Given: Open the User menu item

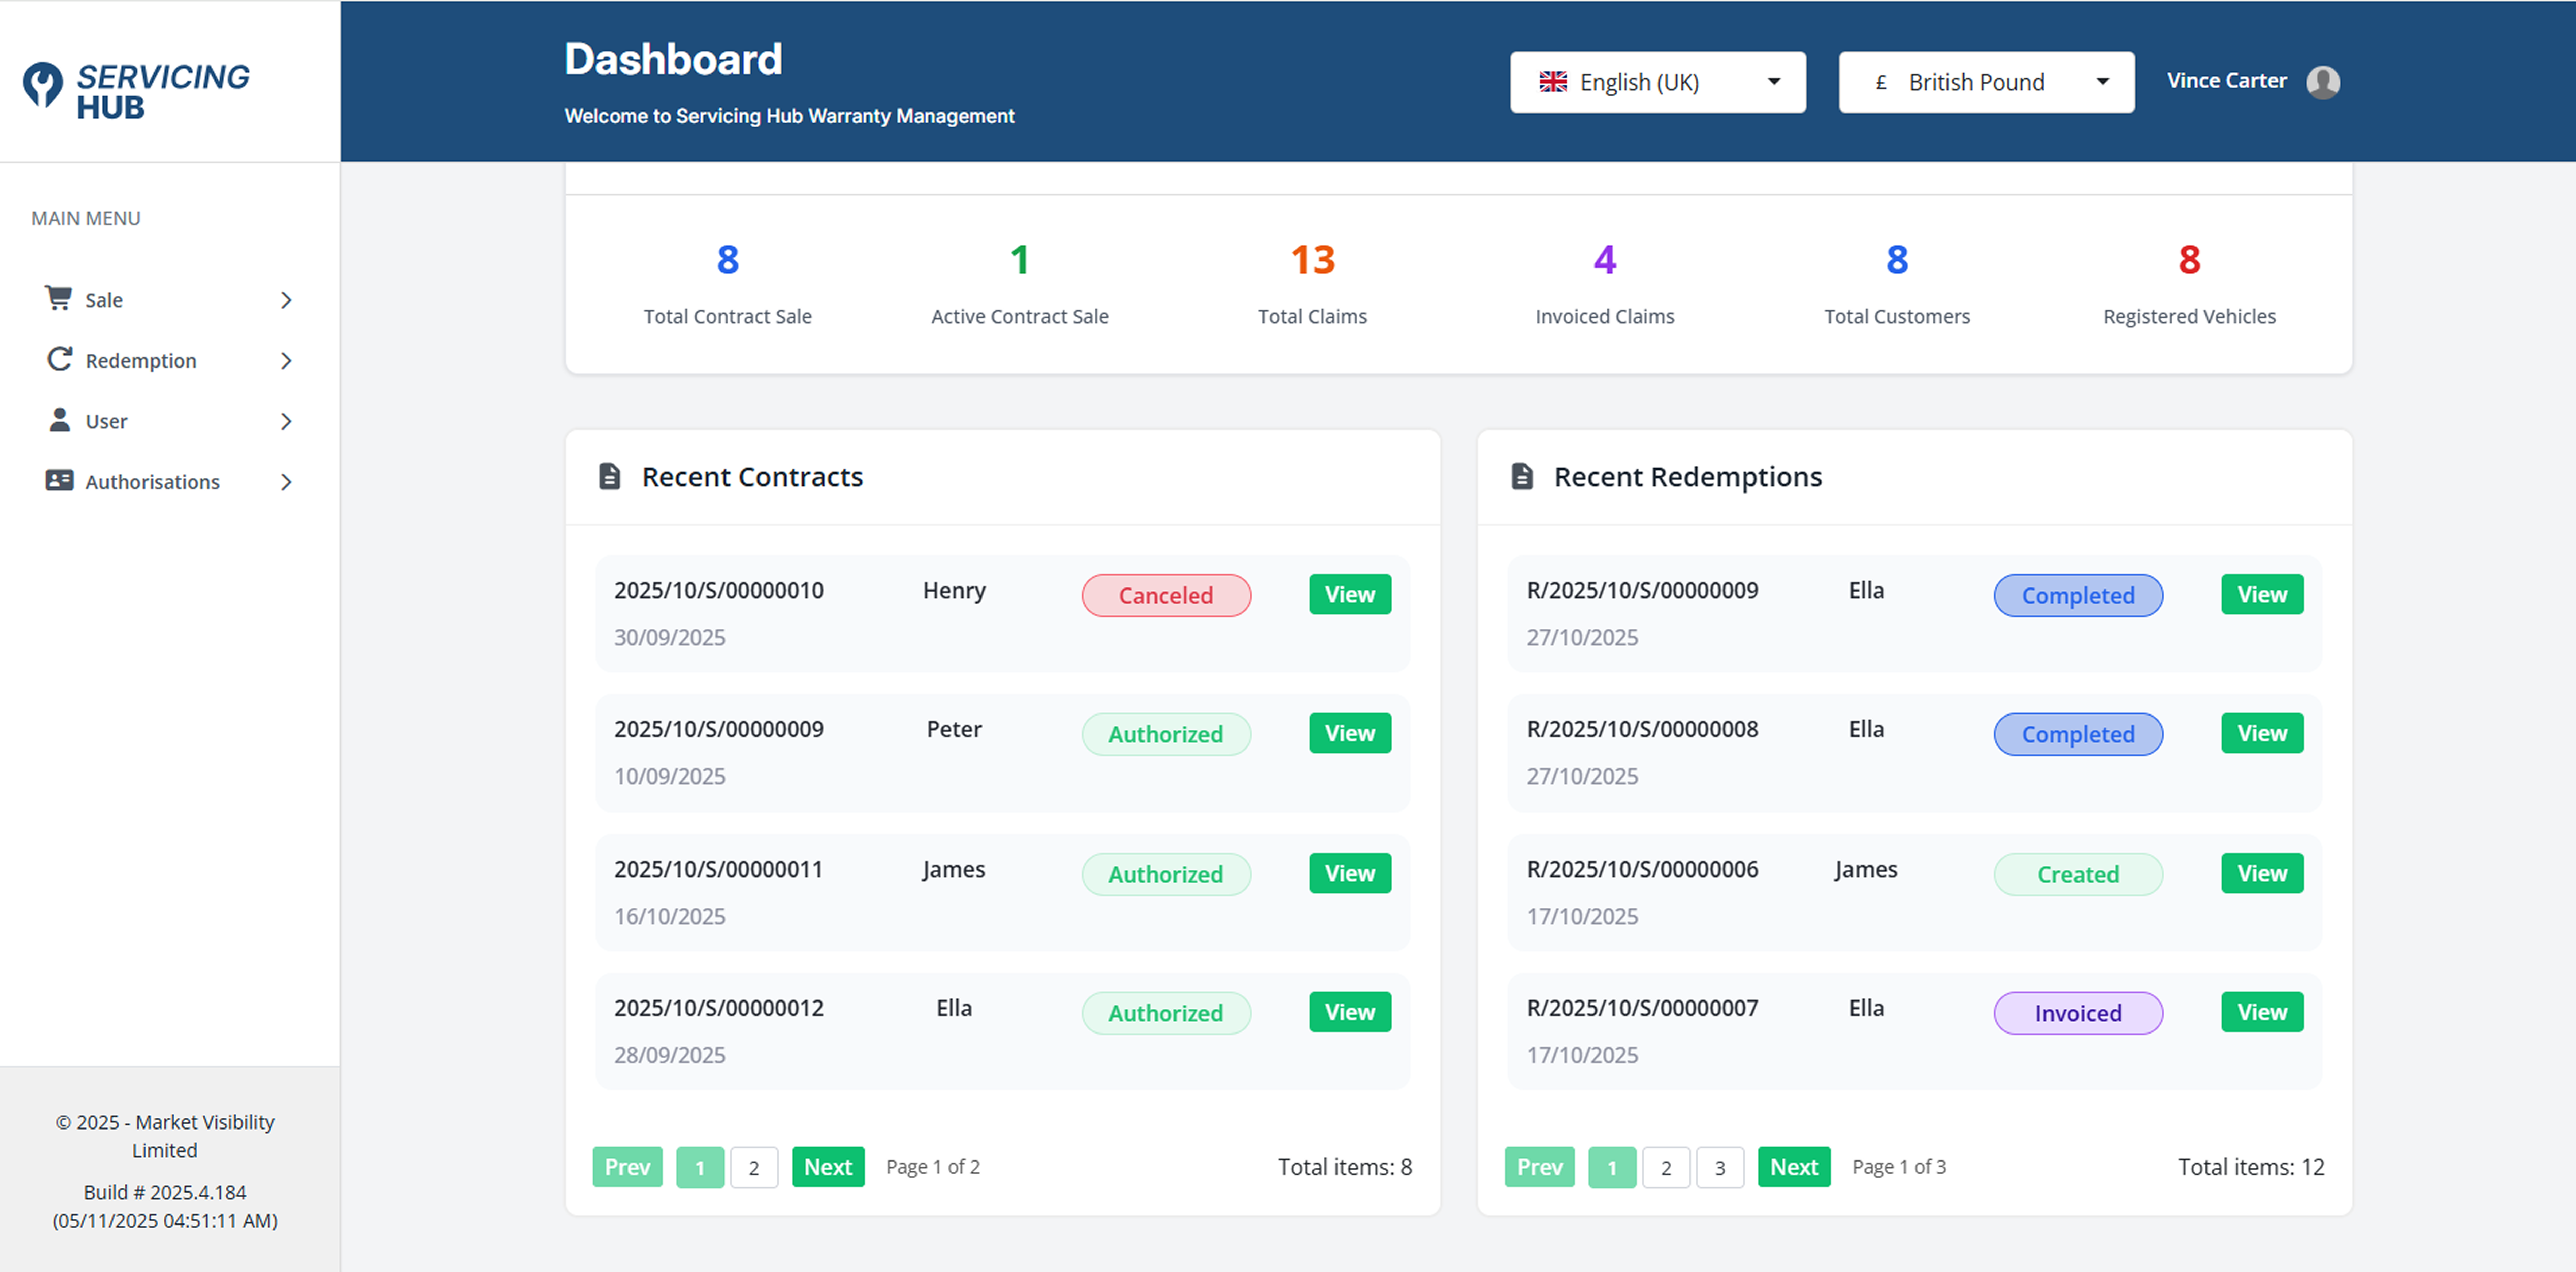Looking at the screenshot, I should click(x=106, y=421).
